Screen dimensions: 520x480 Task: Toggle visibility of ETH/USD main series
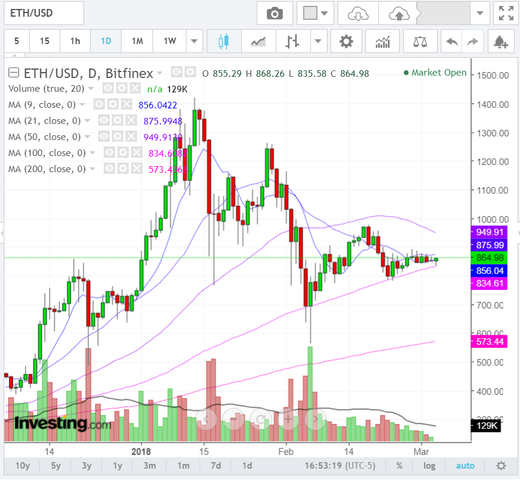(176, 72)
